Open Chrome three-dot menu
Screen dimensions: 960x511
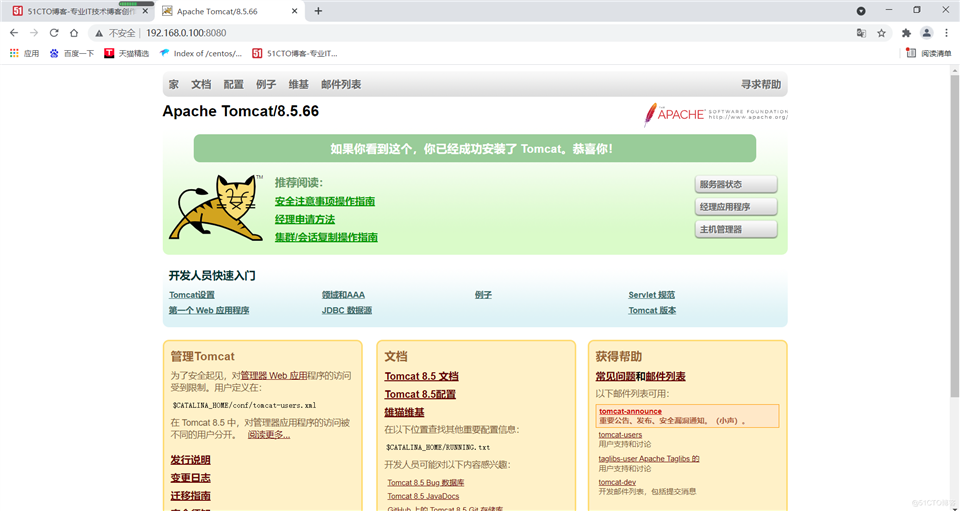click(x=947, y=33)
